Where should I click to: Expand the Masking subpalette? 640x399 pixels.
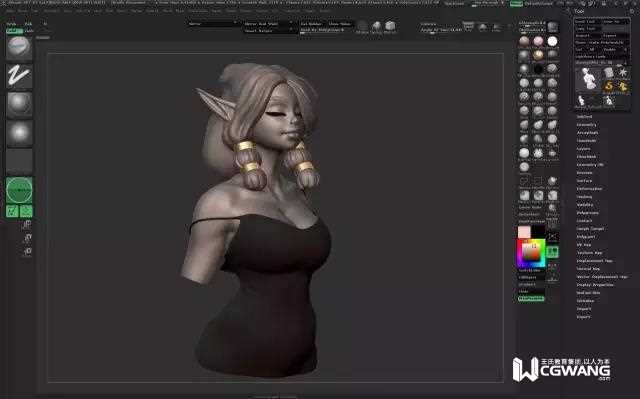[x=584, y=197]
